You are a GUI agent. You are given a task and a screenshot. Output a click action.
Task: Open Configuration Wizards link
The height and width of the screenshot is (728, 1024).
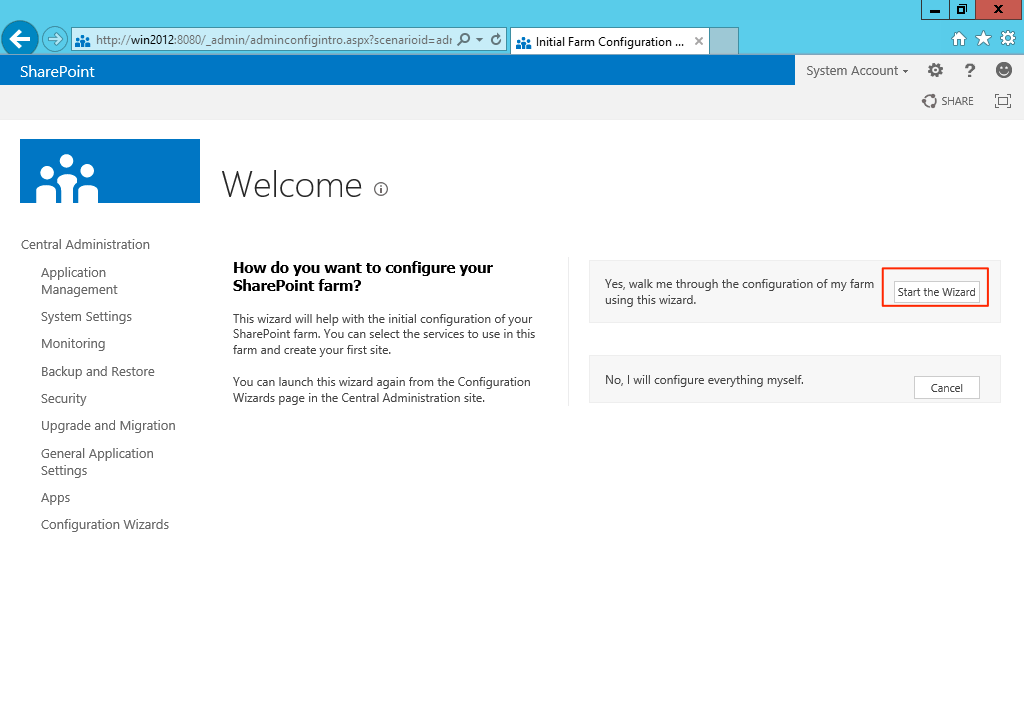pyautogui.click(x=104, y=524)
